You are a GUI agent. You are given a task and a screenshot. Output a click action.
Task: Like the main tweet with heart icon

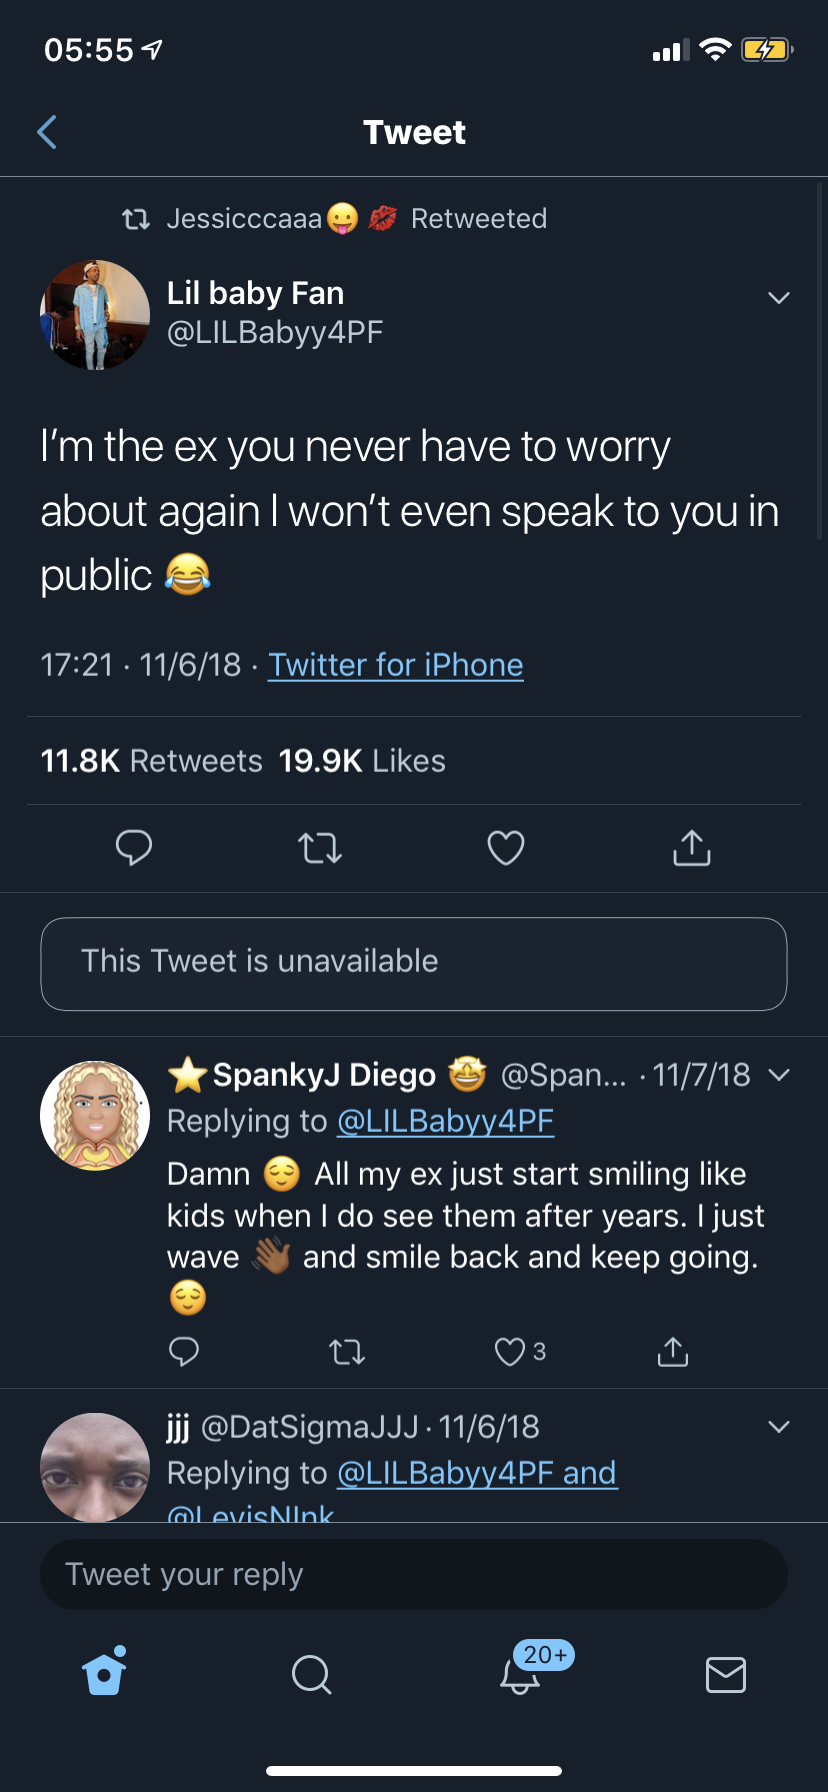pyautogui.click(x=506, y=848)
